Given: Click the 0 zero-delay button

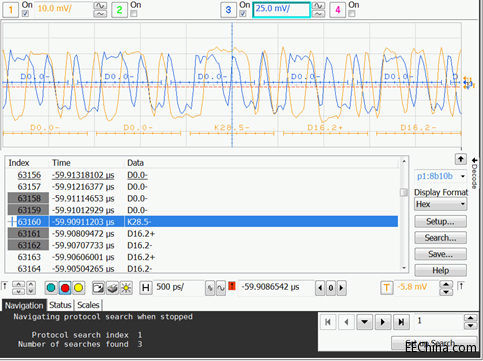Looking at the screenshot, I should (x=331, y=288).
